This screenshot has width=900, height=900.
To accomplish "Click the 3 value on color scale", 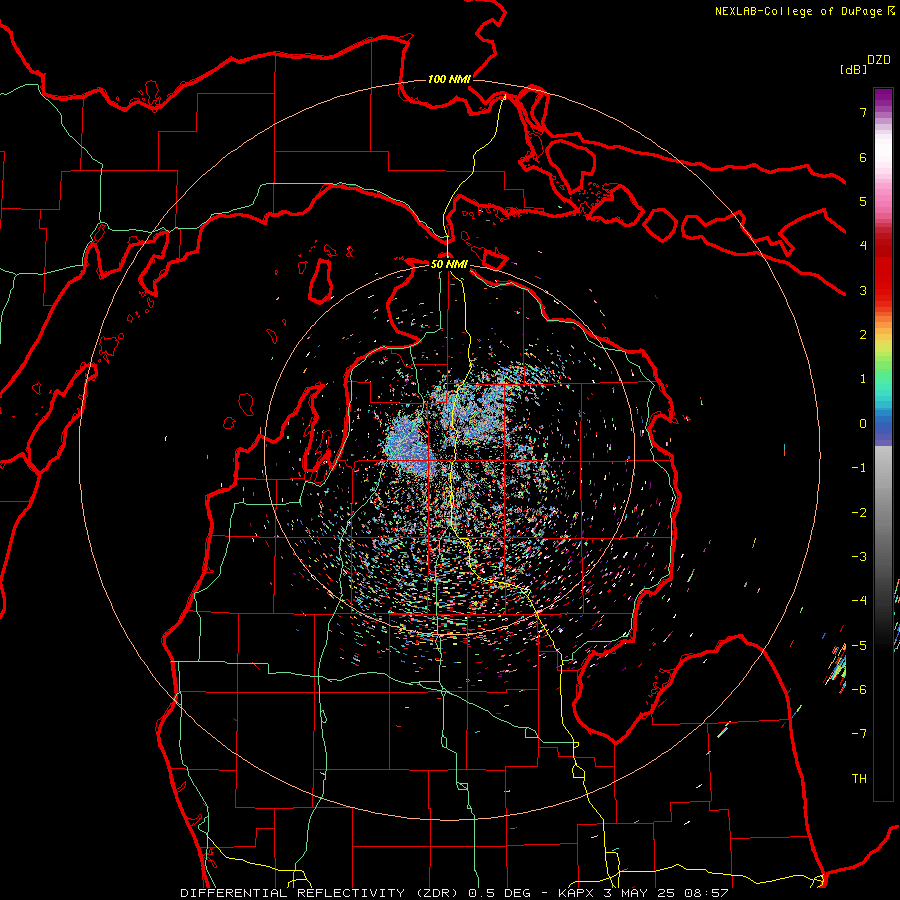I will [x=863, y=290].
